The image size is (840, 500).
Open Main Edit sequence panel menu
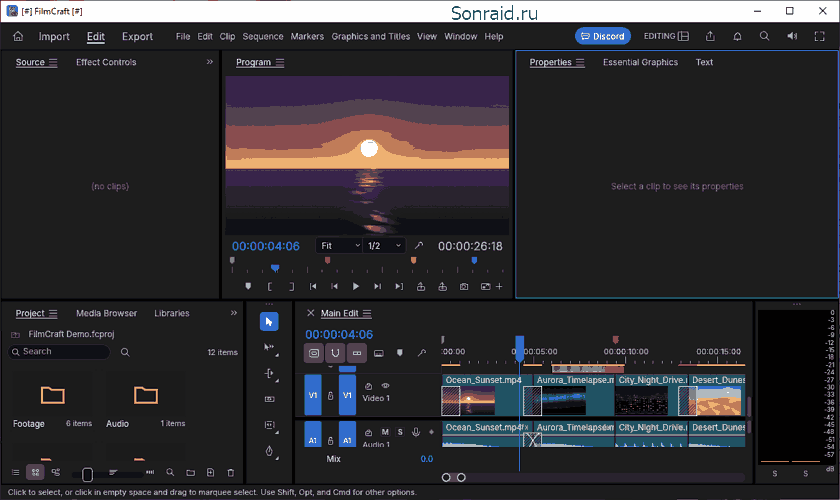tap(367, 313)
